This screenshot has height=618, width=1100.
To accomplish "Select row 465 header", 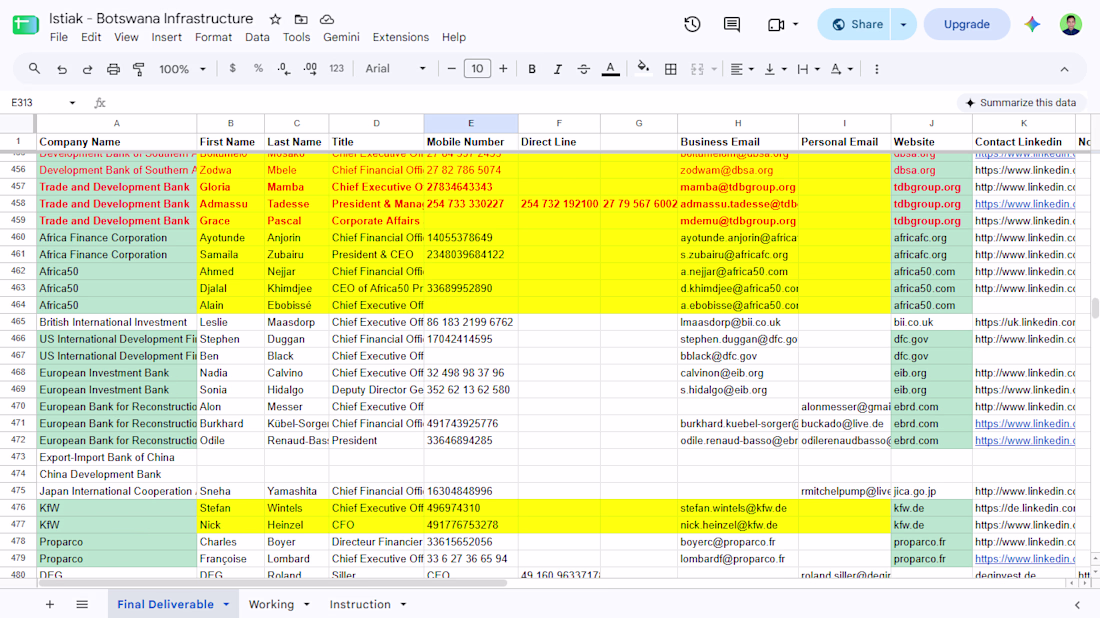I will [x=18, y=322].
